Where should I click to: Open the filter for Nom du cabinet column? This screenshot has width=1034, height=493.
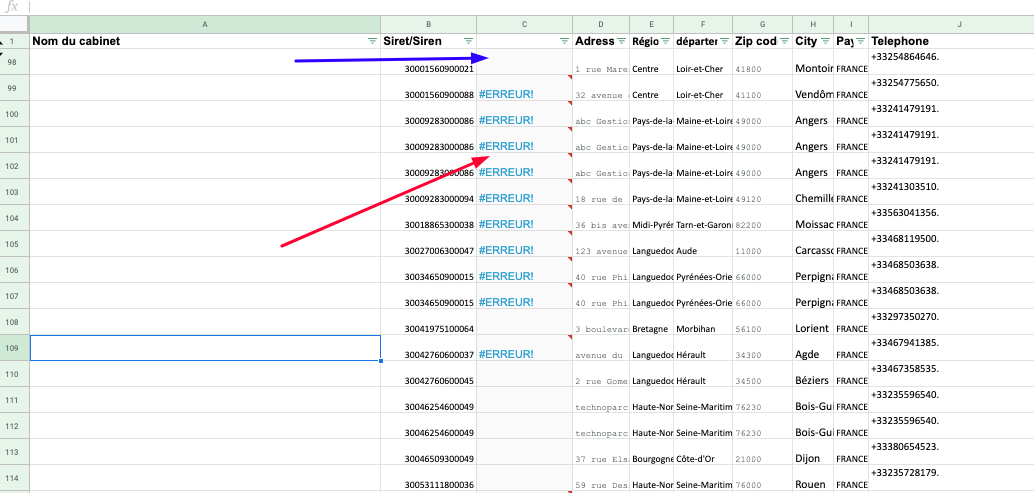(372, 41)
